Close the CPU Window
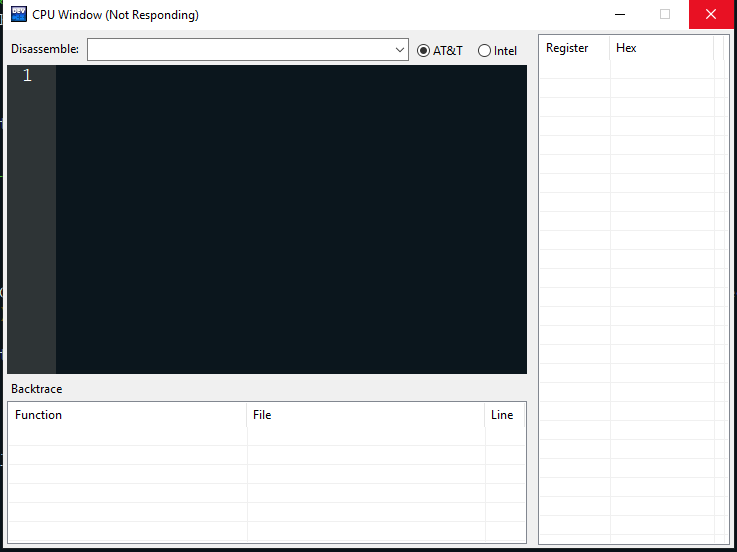The width and height of the screenshot is (737, 552). point(711,15)
